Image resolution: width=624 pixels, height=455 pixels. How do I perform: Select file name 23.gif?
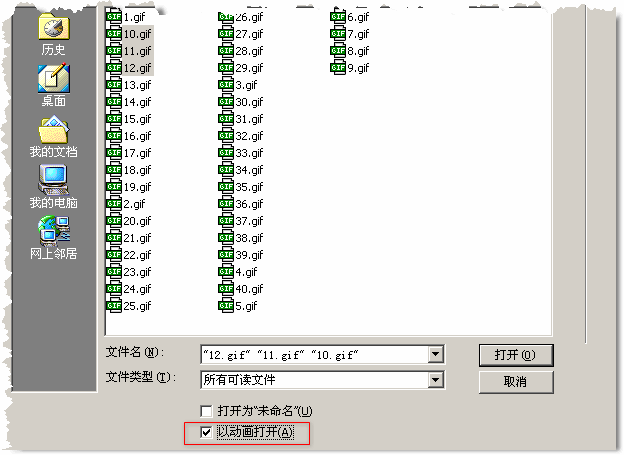point(137,272)
